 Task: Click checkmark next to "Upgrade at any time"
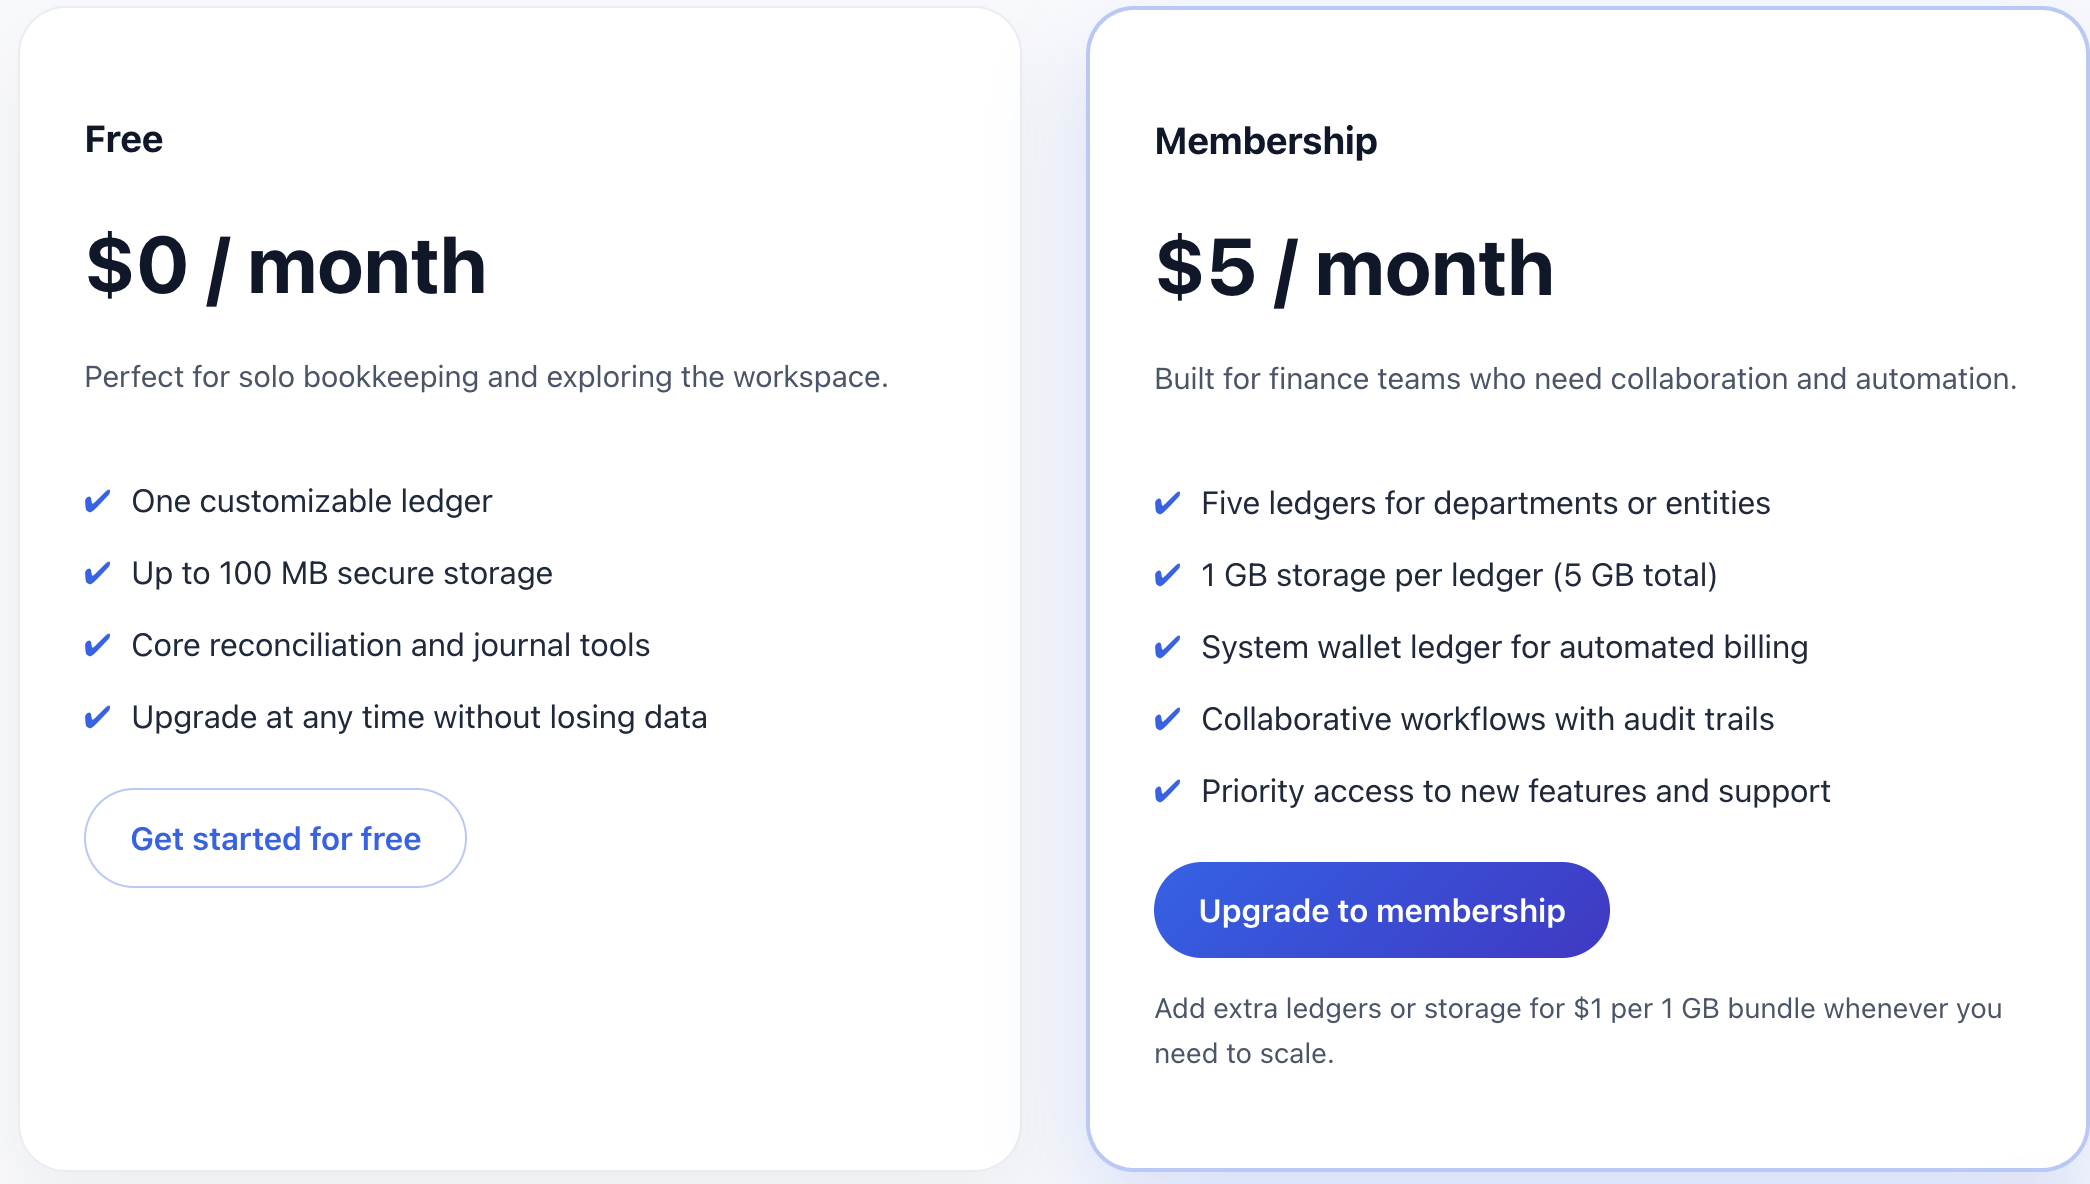tap(97, 717)
